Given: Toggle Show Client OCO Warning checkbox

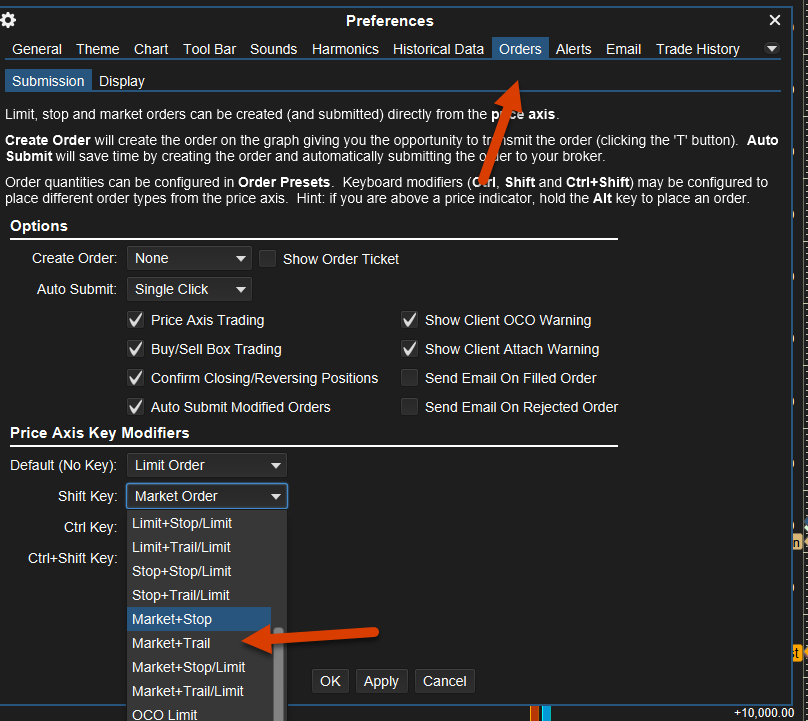Looking at the screenshot, I should point(409,320).
